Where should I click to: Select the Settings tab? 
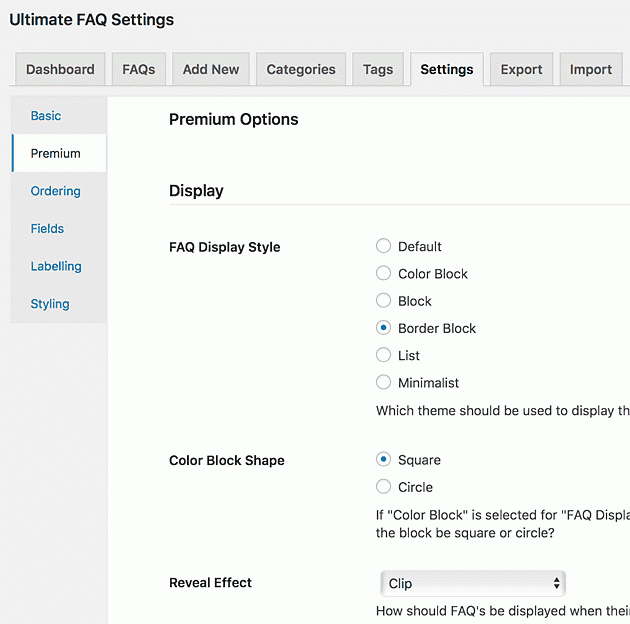click(447, 69)
